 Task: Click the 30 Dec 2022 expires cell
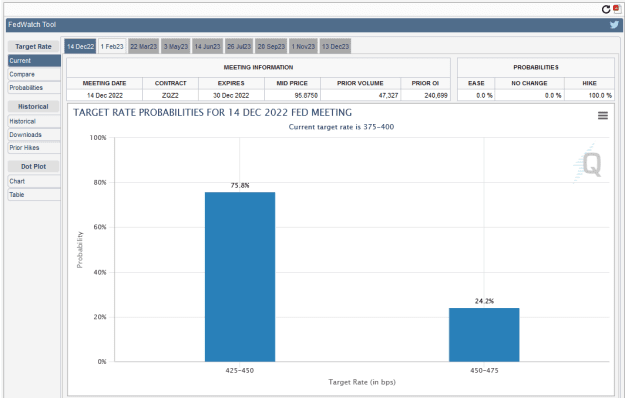click(231, 95)
